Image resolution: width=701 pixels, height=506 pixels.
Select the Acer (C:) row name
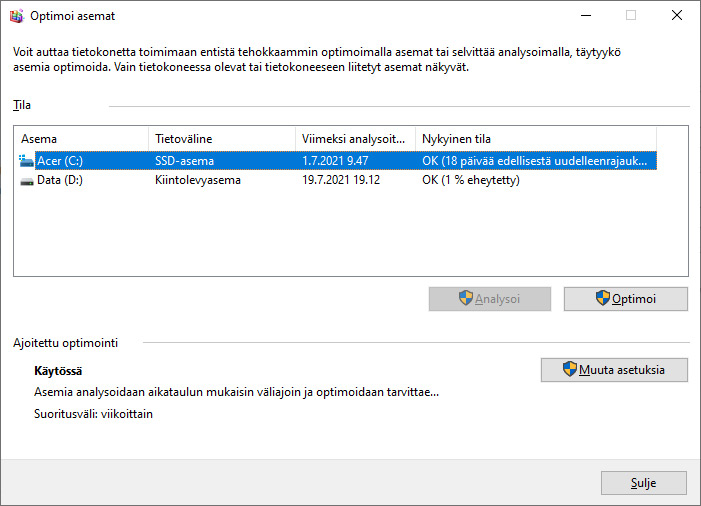pyautogui.click(x=60, y=161)
